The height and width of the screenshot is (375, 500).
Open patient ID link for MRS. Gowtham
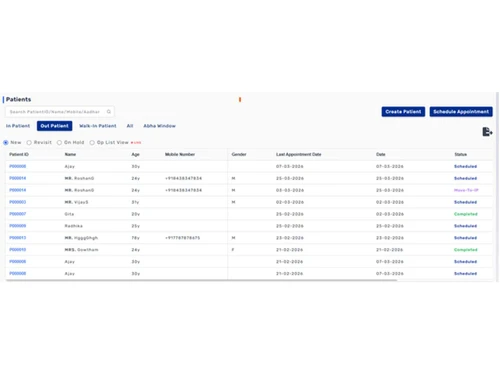point(18,250)
